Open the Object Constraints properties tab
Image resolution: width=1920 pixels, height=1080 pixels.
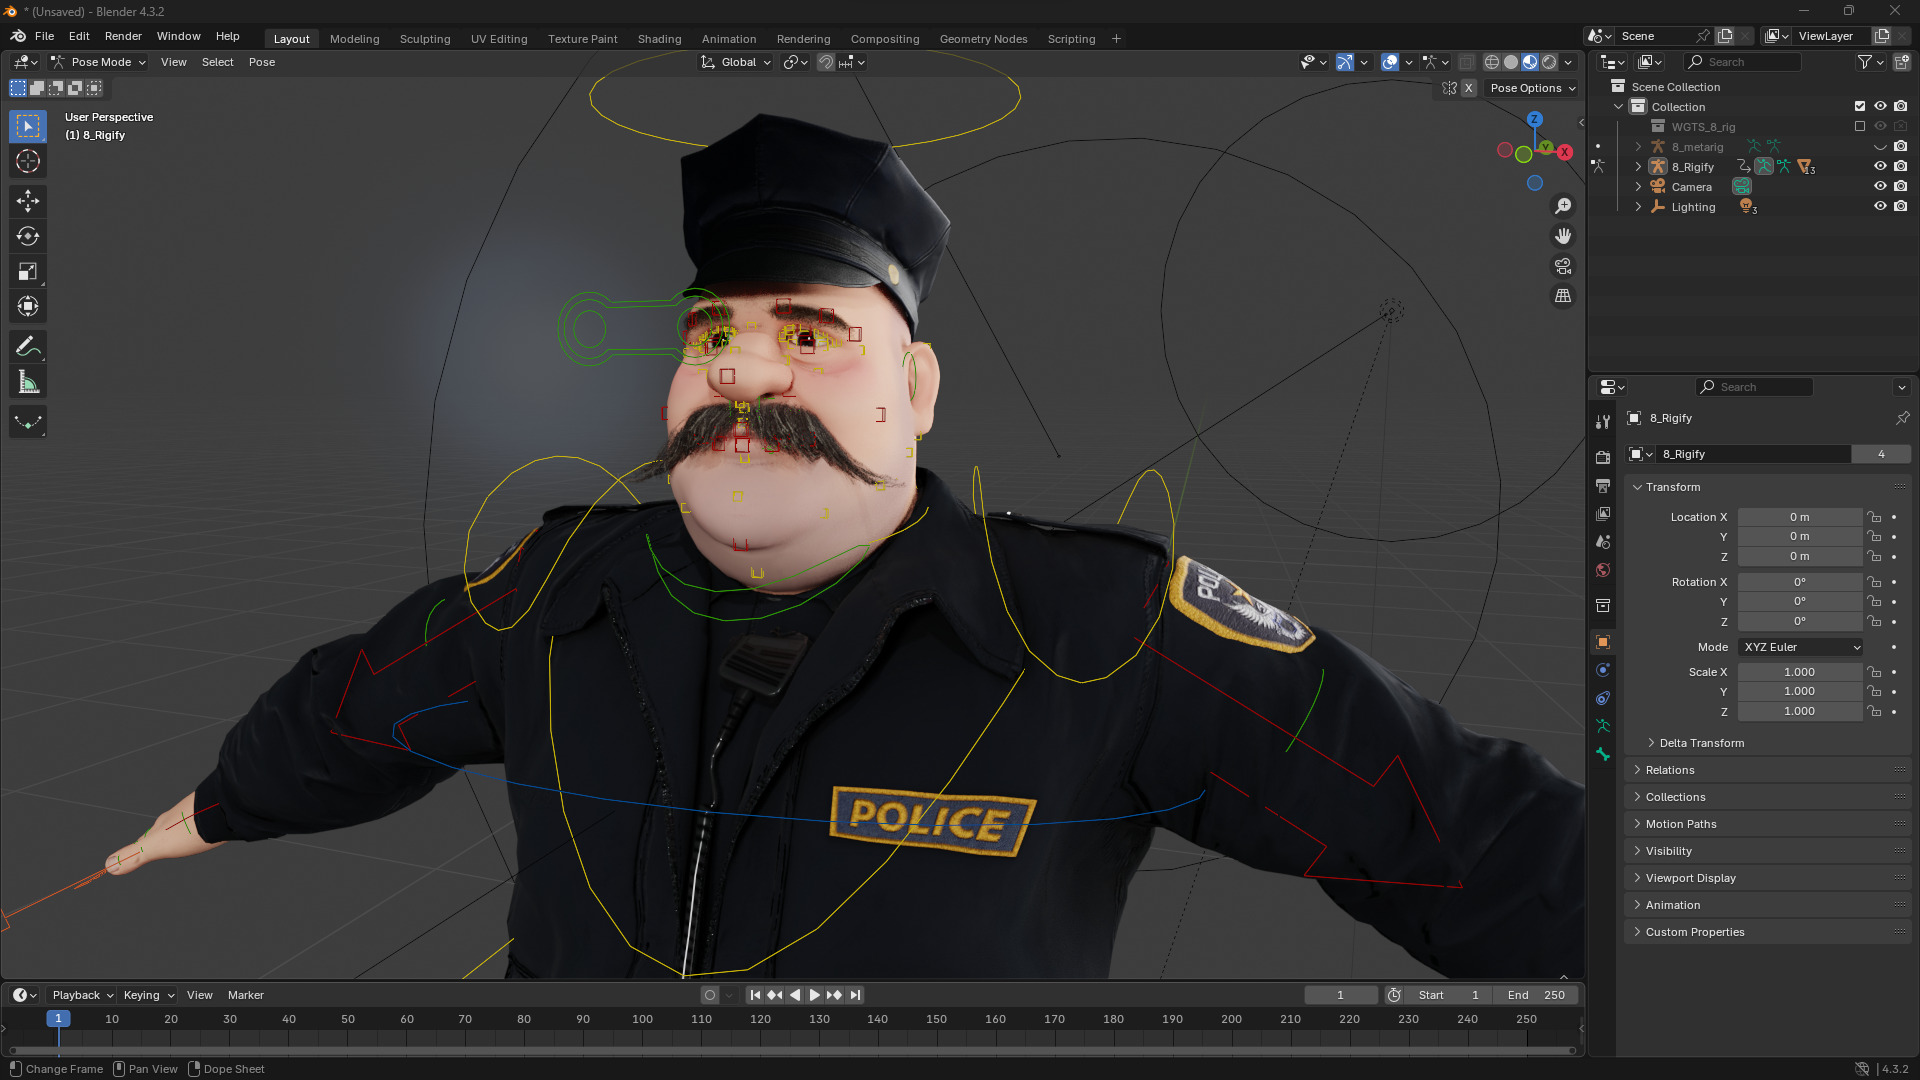pos(1603,698)
